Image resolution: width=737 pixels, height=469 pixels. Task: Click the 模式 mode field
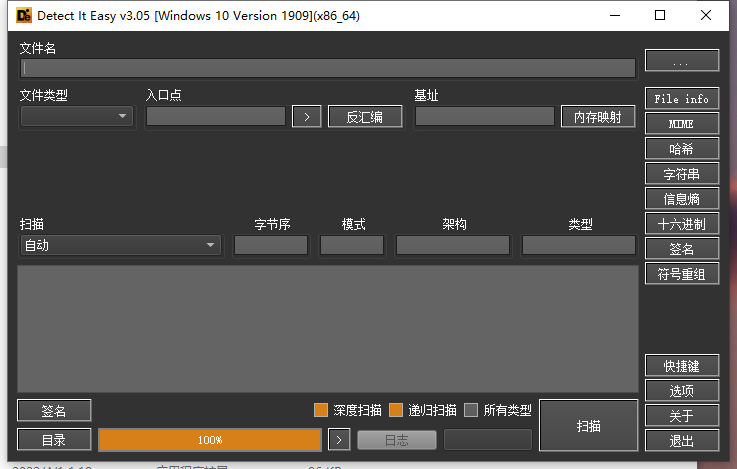click(352, 245)
